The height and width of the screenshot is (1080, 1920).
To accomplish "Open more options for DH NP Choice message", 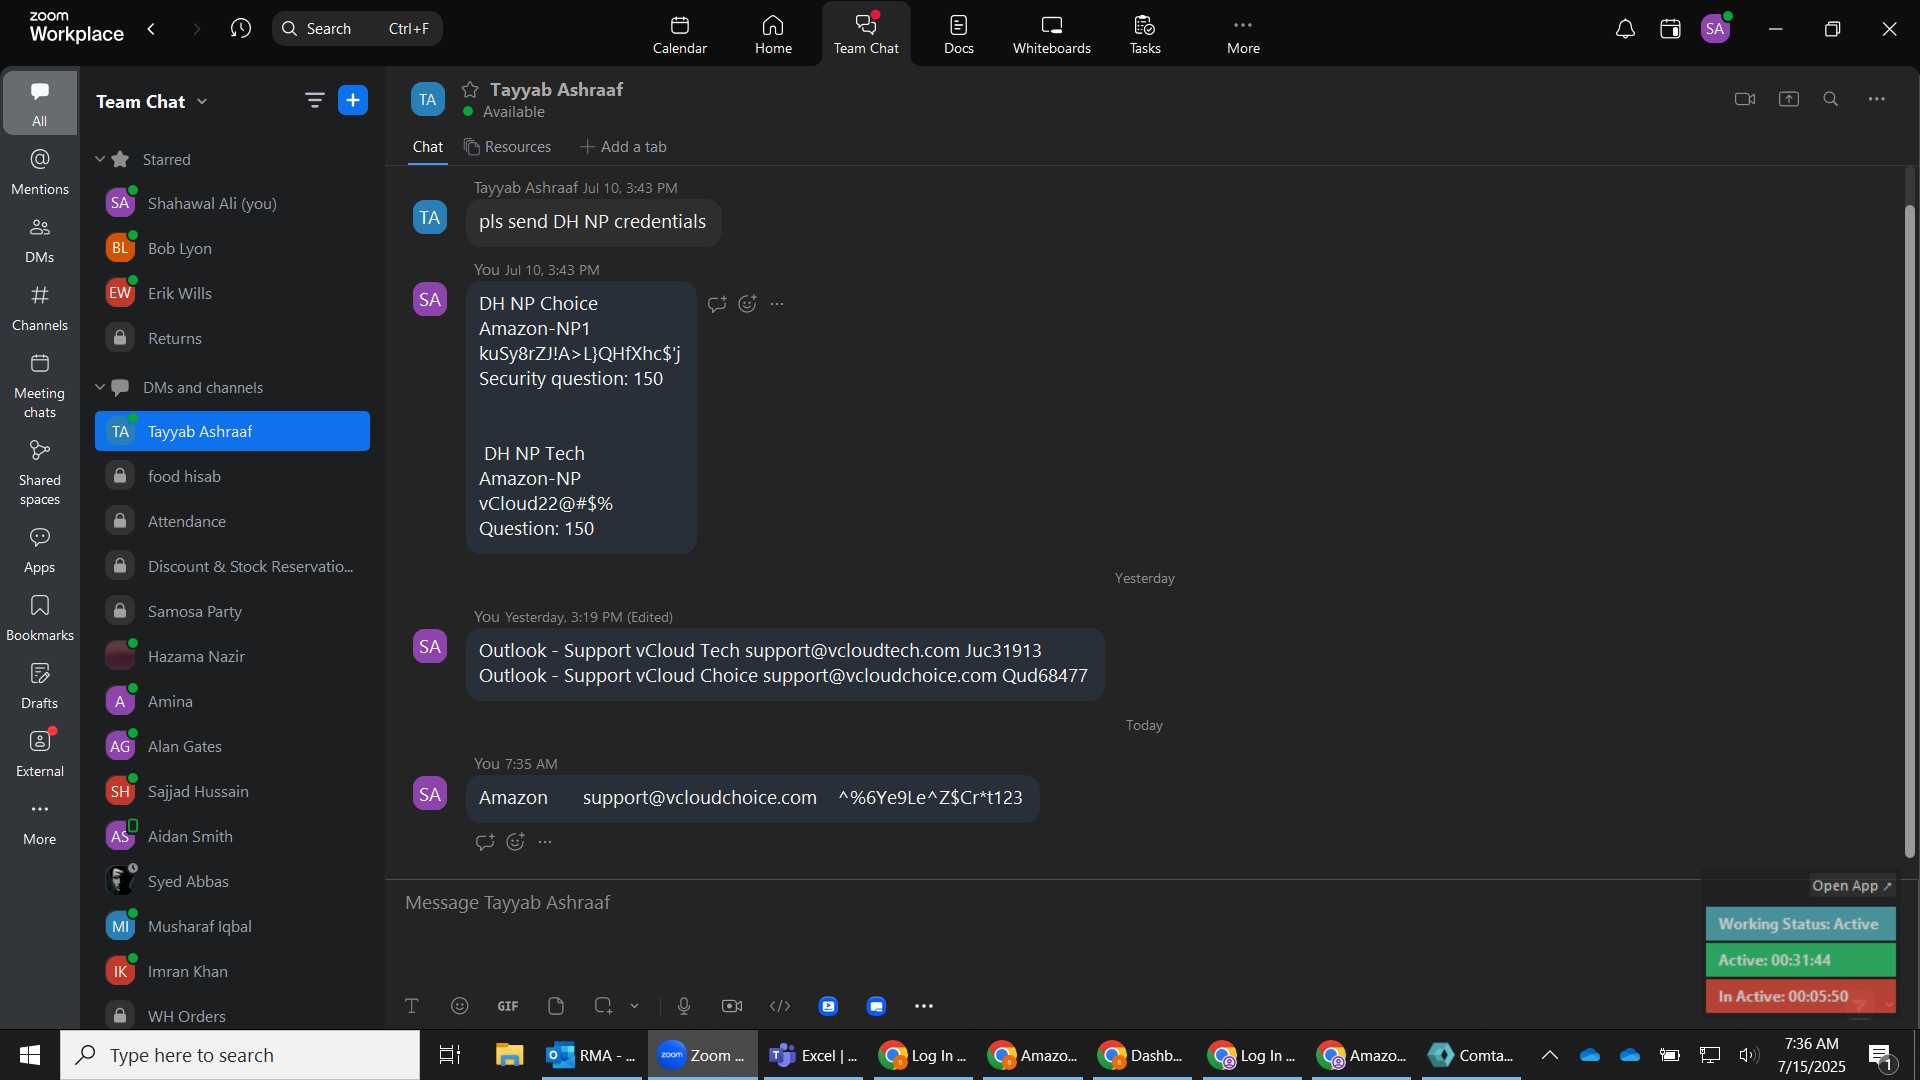I will [x=777, y=304].
